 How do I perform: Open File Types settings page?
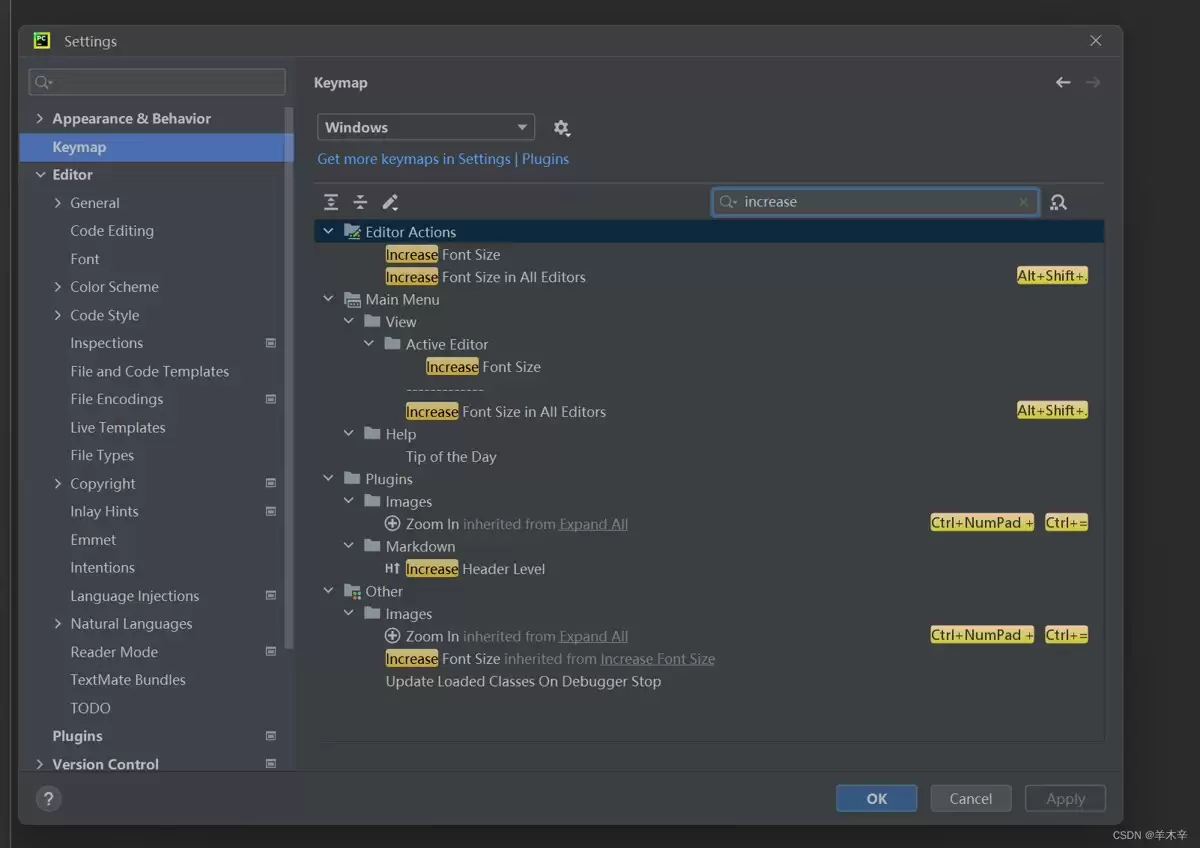(x=102, y=455)
